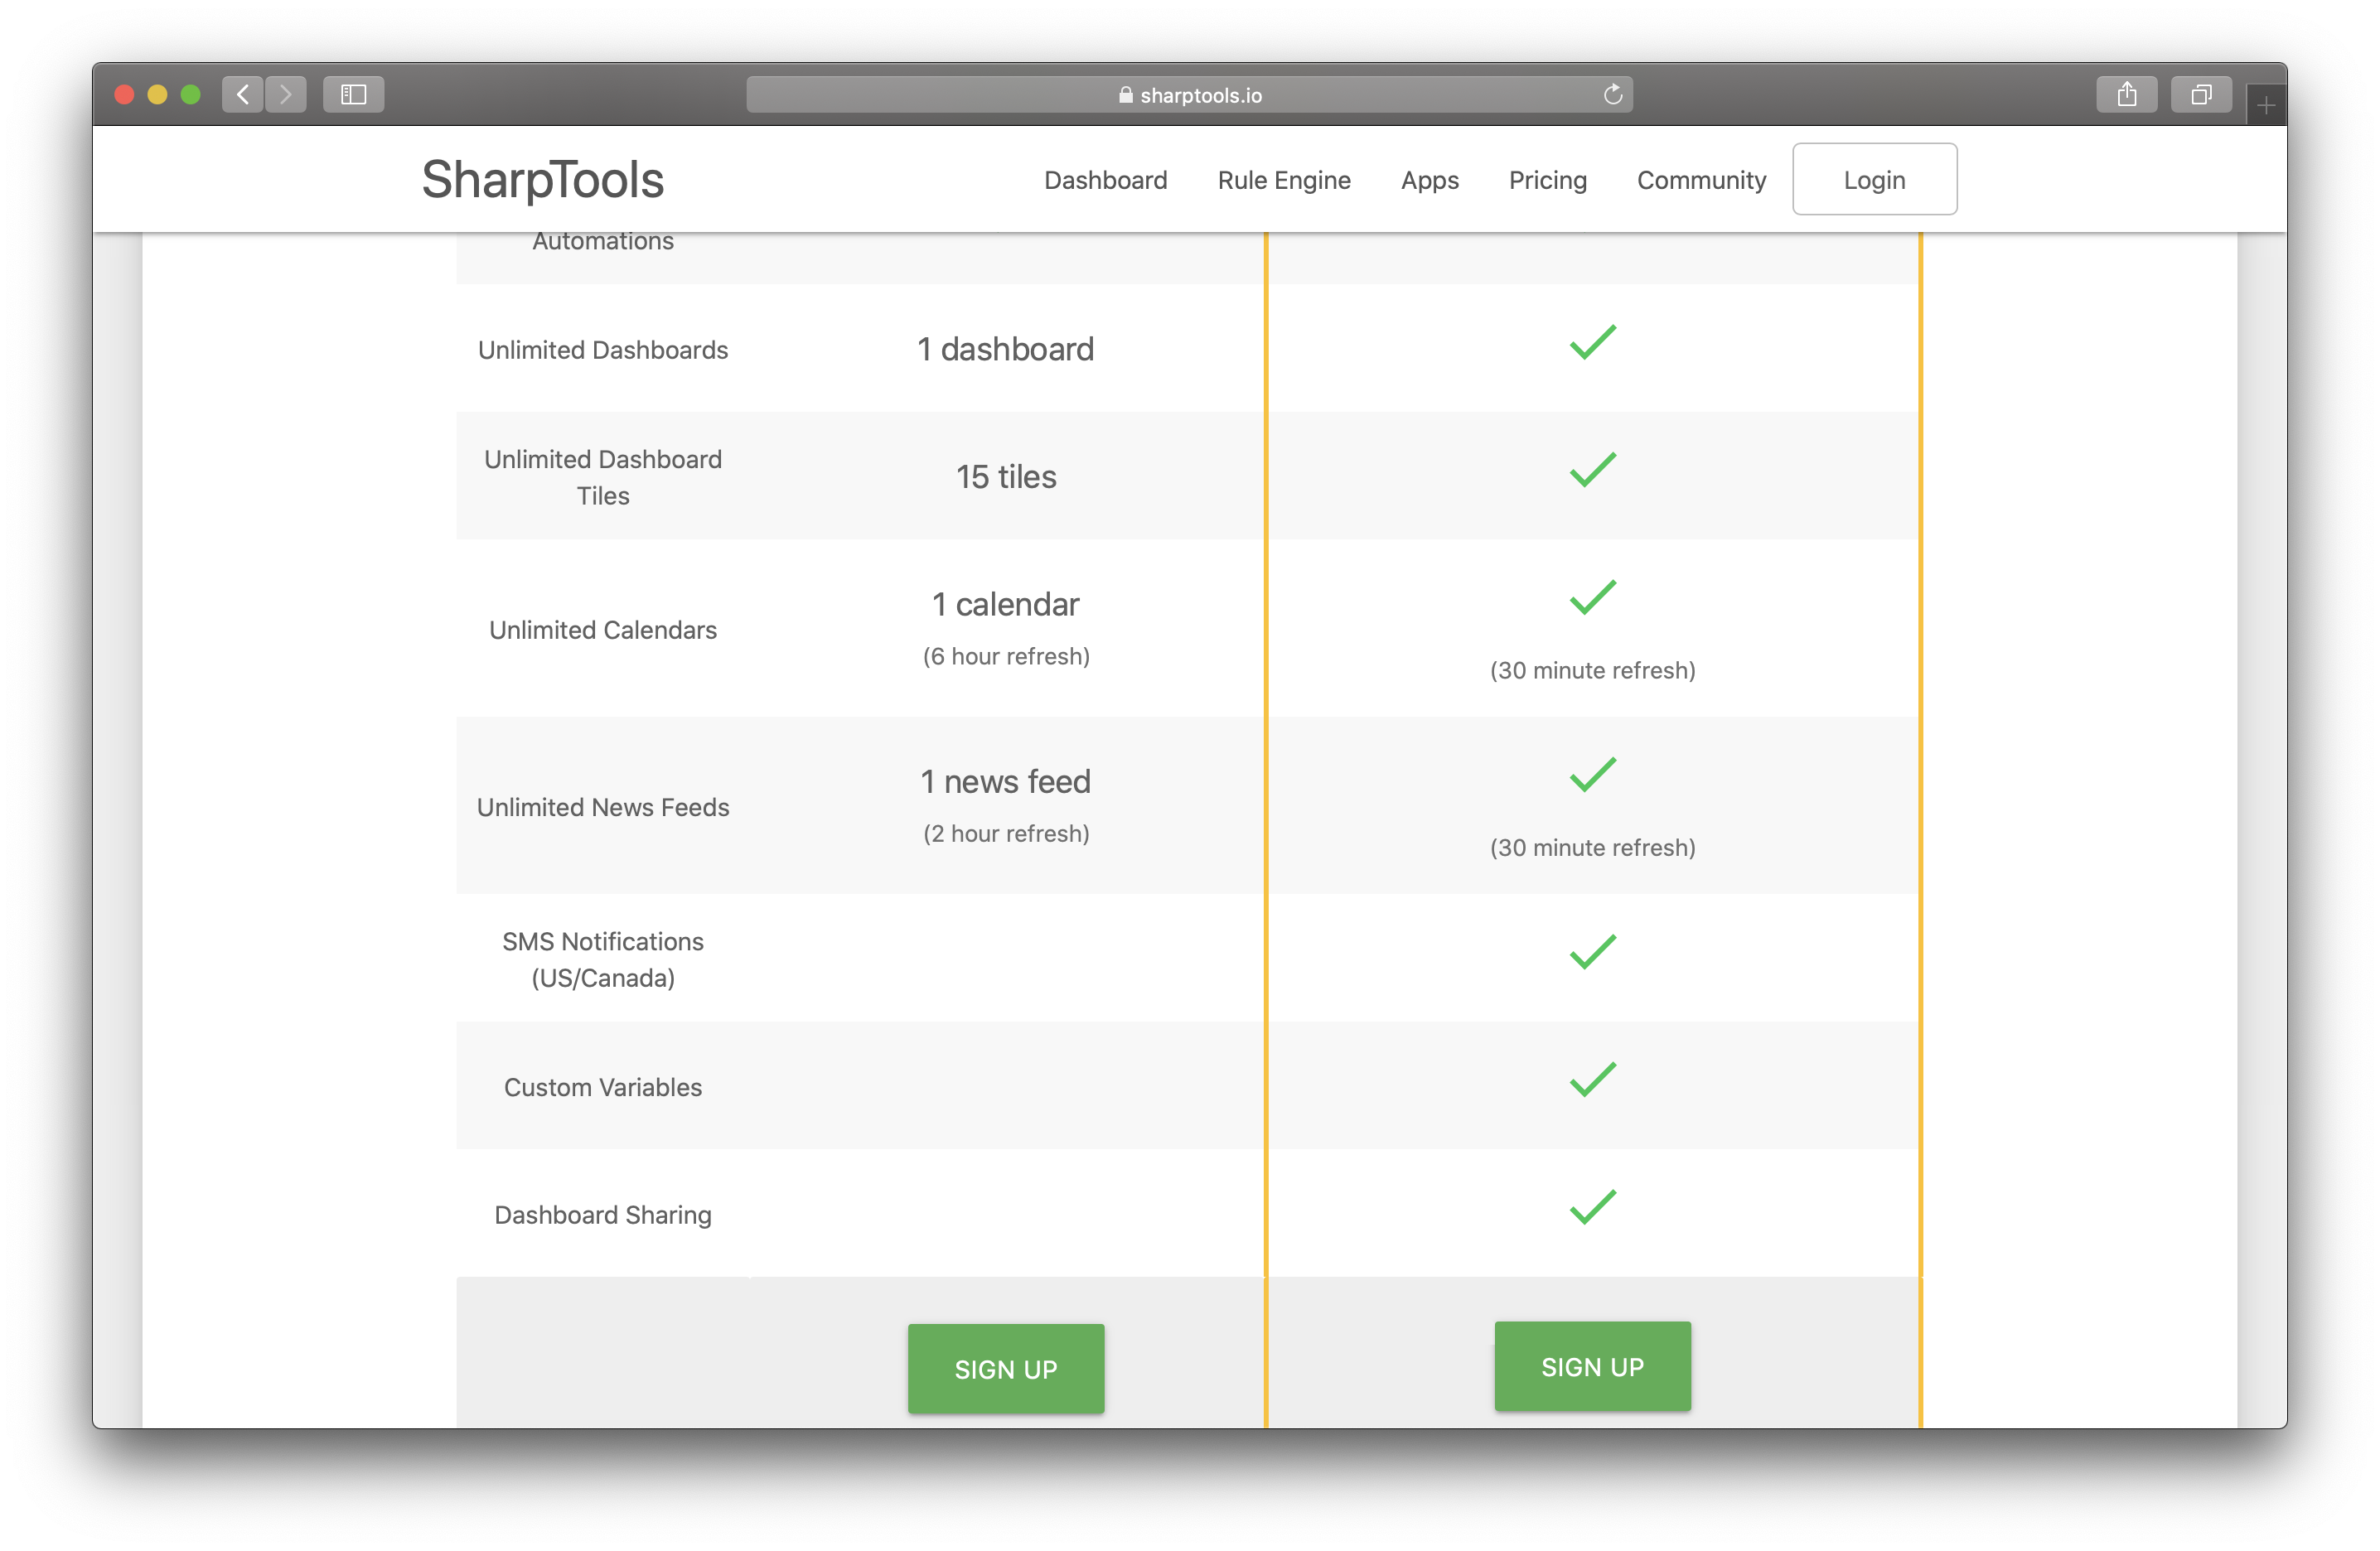Click the Safari forward navigation arrow
Screen dimensions: 2380x1551
pyautogui.click(x=286, y=94)
